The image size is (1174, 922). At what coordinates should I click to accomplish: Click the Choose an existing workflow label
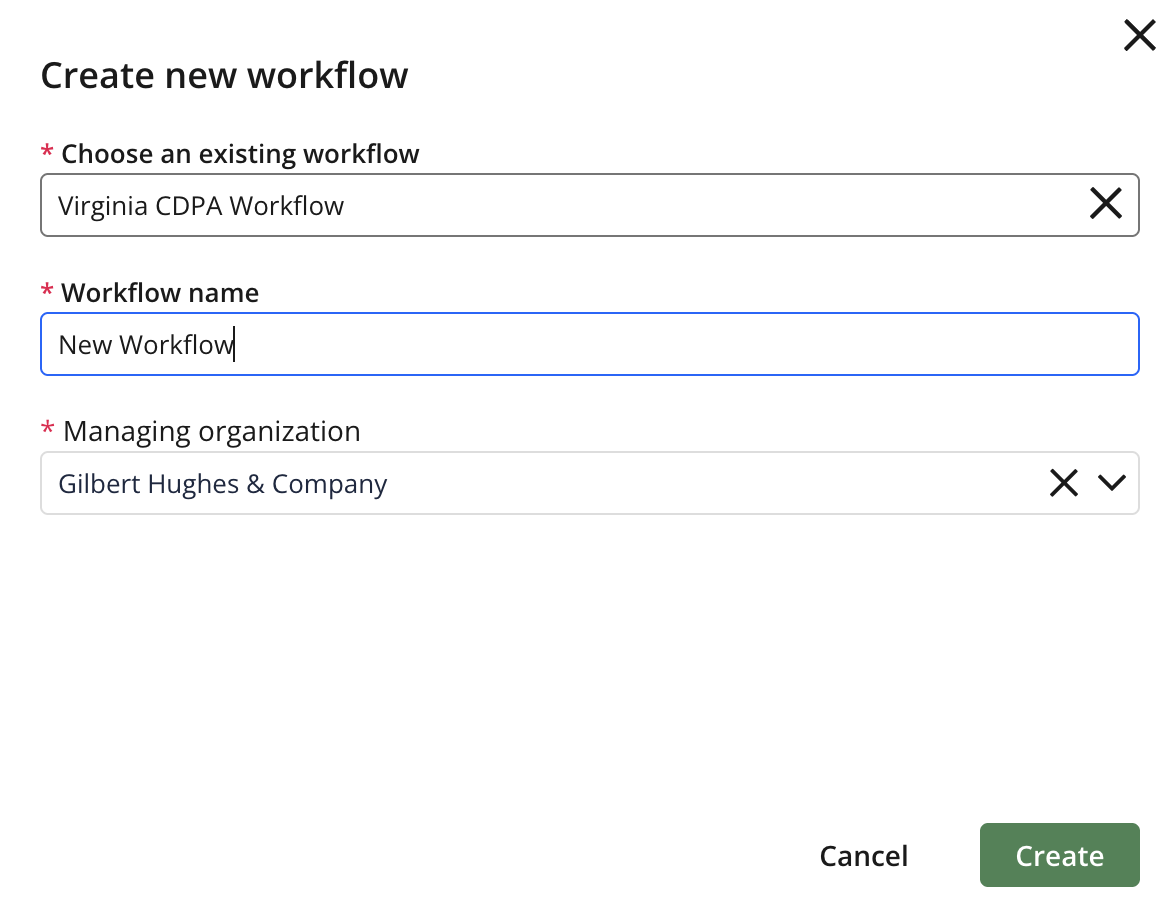[240, 154]
